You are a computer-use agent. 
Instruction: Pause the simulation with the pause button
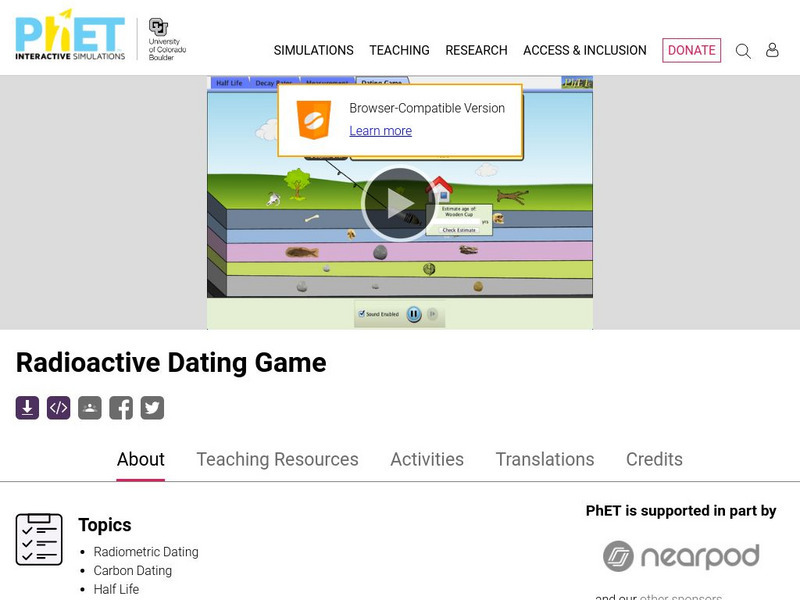click(414, 313)
